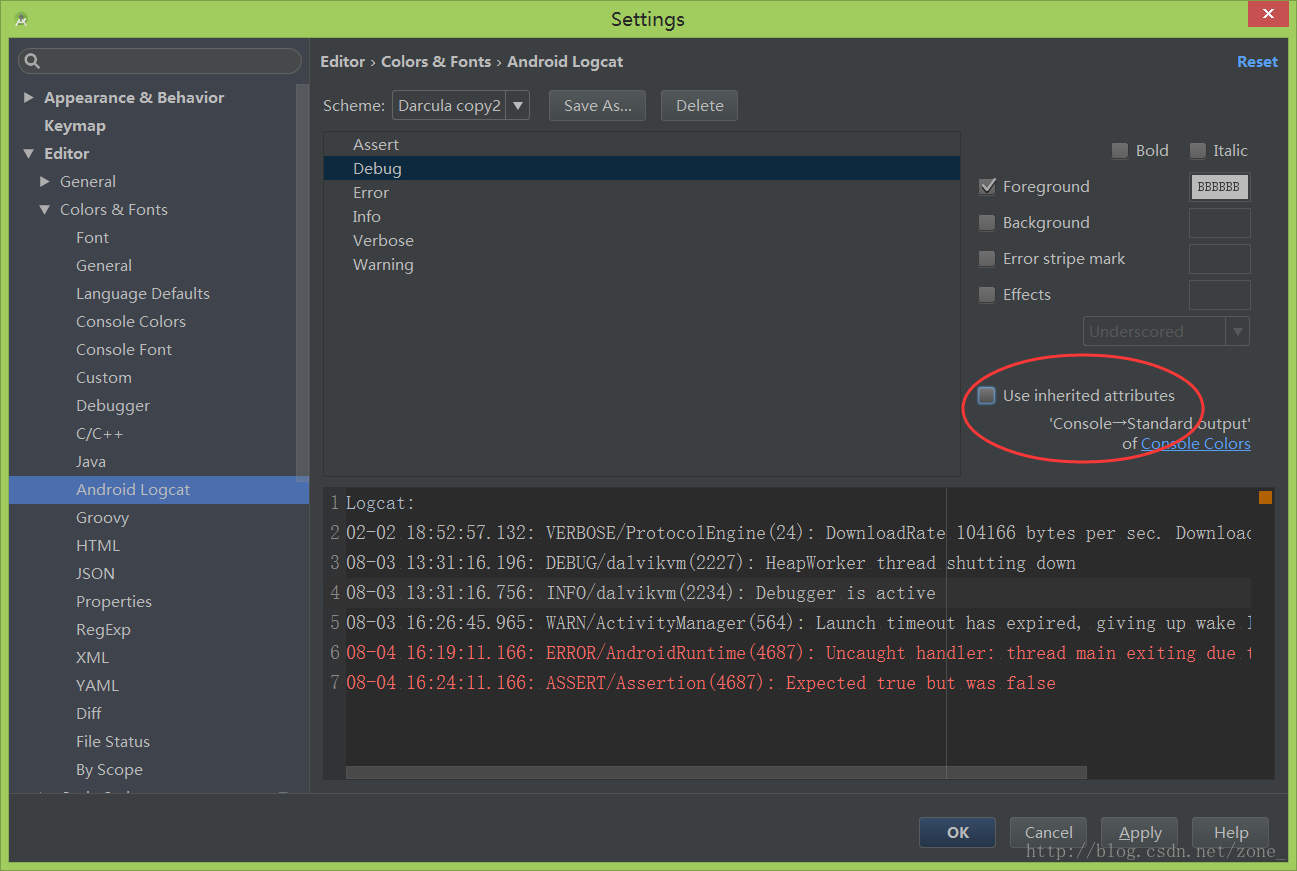The image size is (1297, 871).
Task: Enable the Effects checkbox
Action: 987,295
